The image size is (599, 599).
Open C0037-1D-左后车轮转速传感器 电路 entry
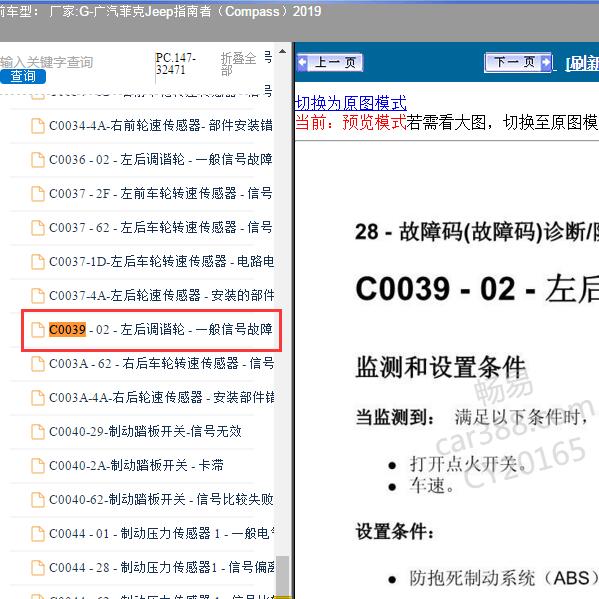point(162,261)
